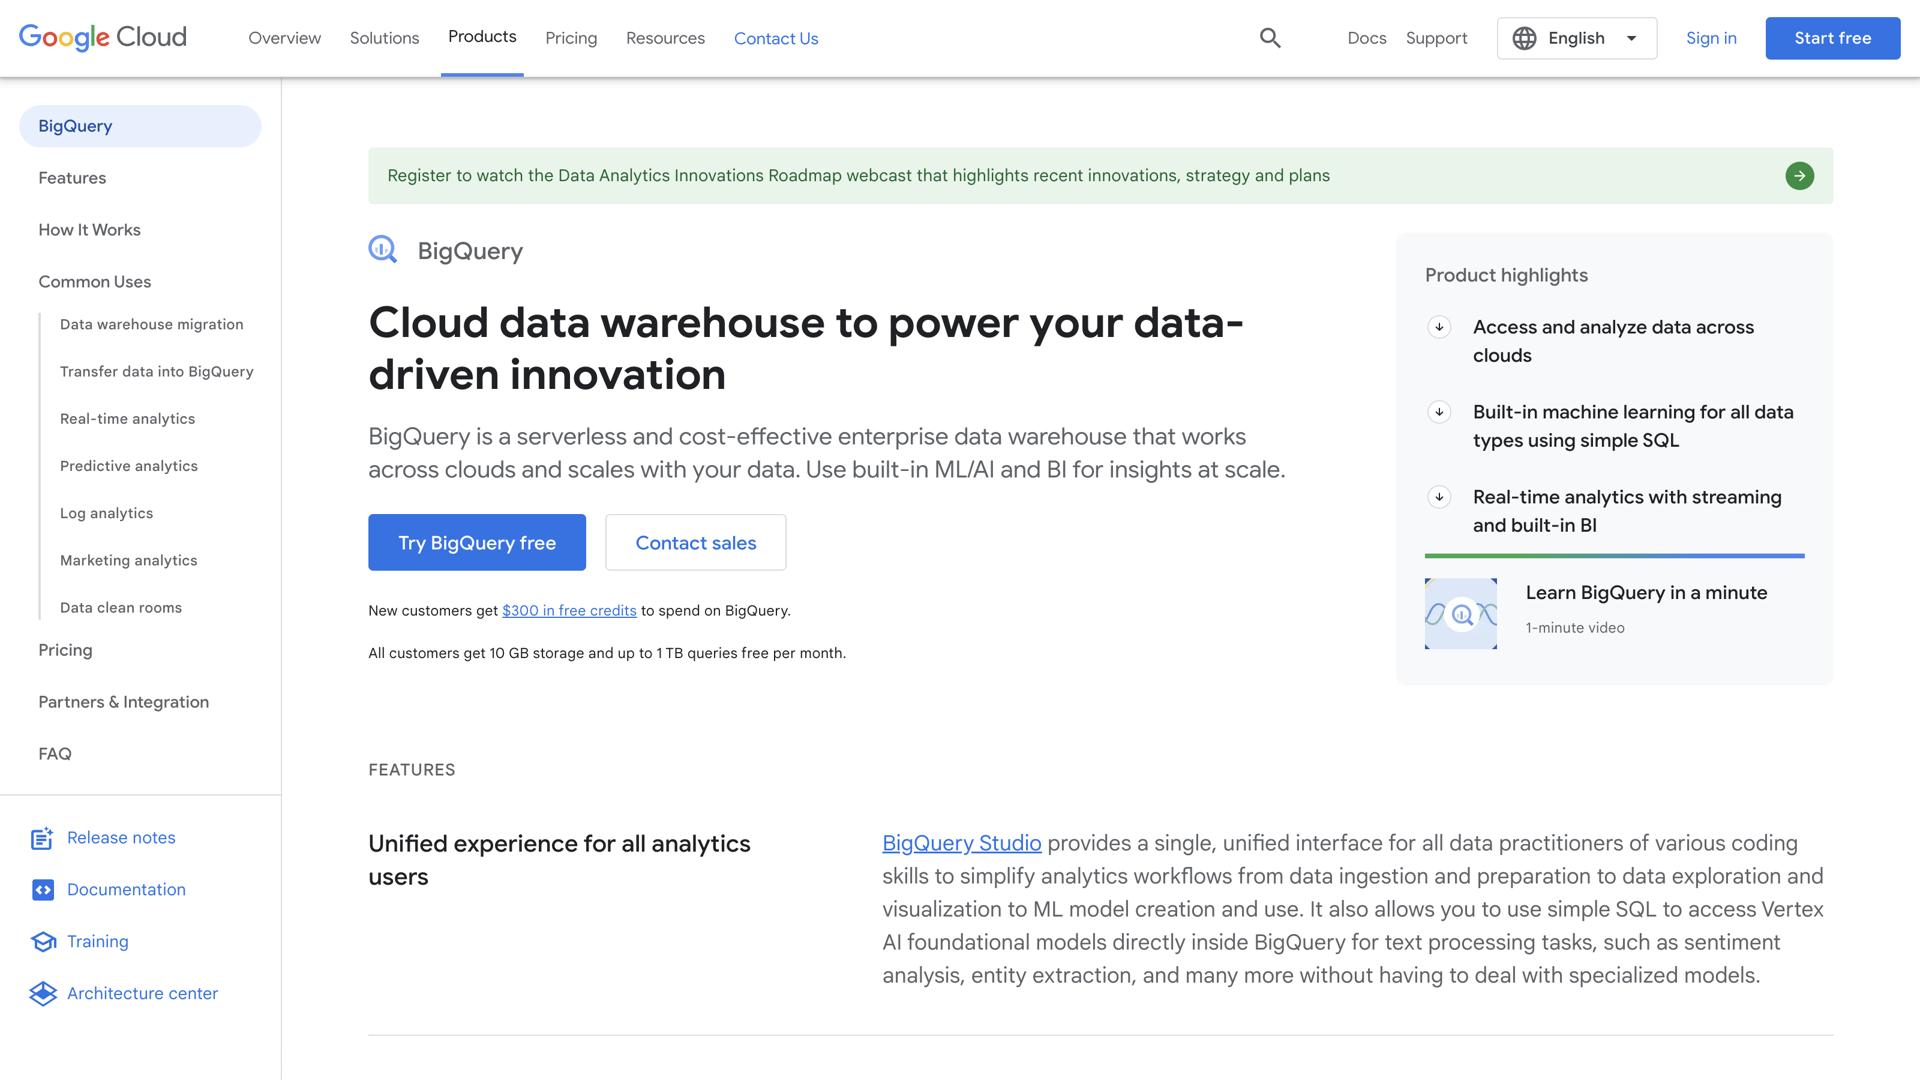The height and width of the screenshot is (1080, 1920).
Task: Open Release notes via its document icon
Action: coord(42,838)
